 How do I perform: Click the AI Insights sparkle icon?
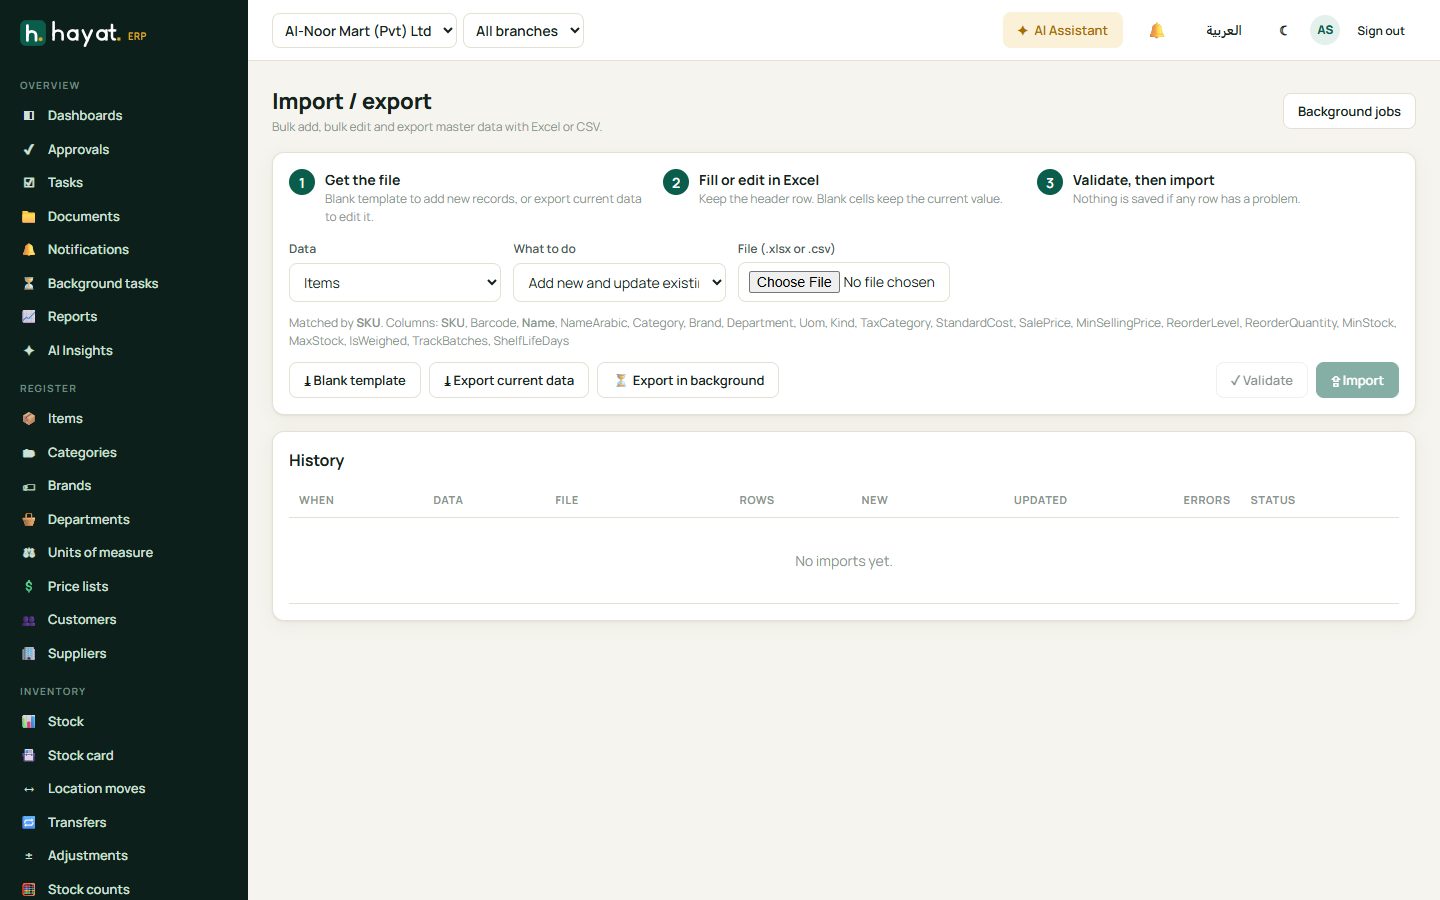(29, 351)
